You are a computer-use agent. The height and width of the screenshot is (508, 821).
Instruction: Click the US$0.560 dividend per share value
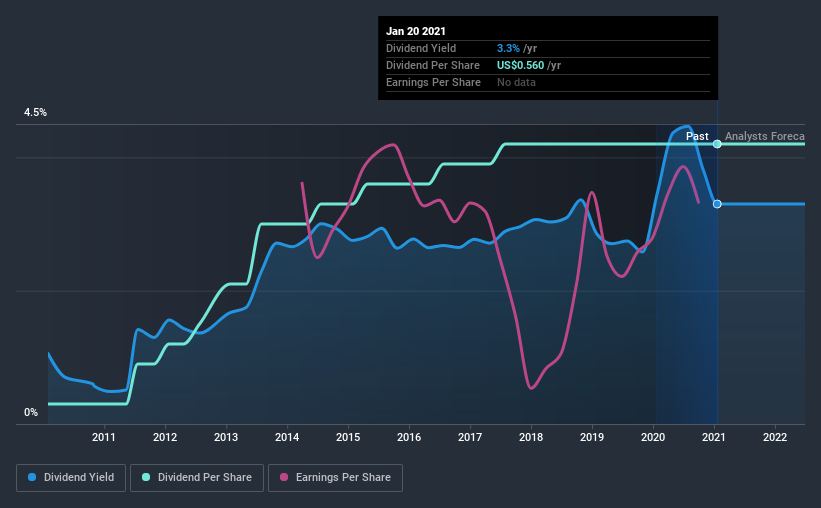pos(520,65)
